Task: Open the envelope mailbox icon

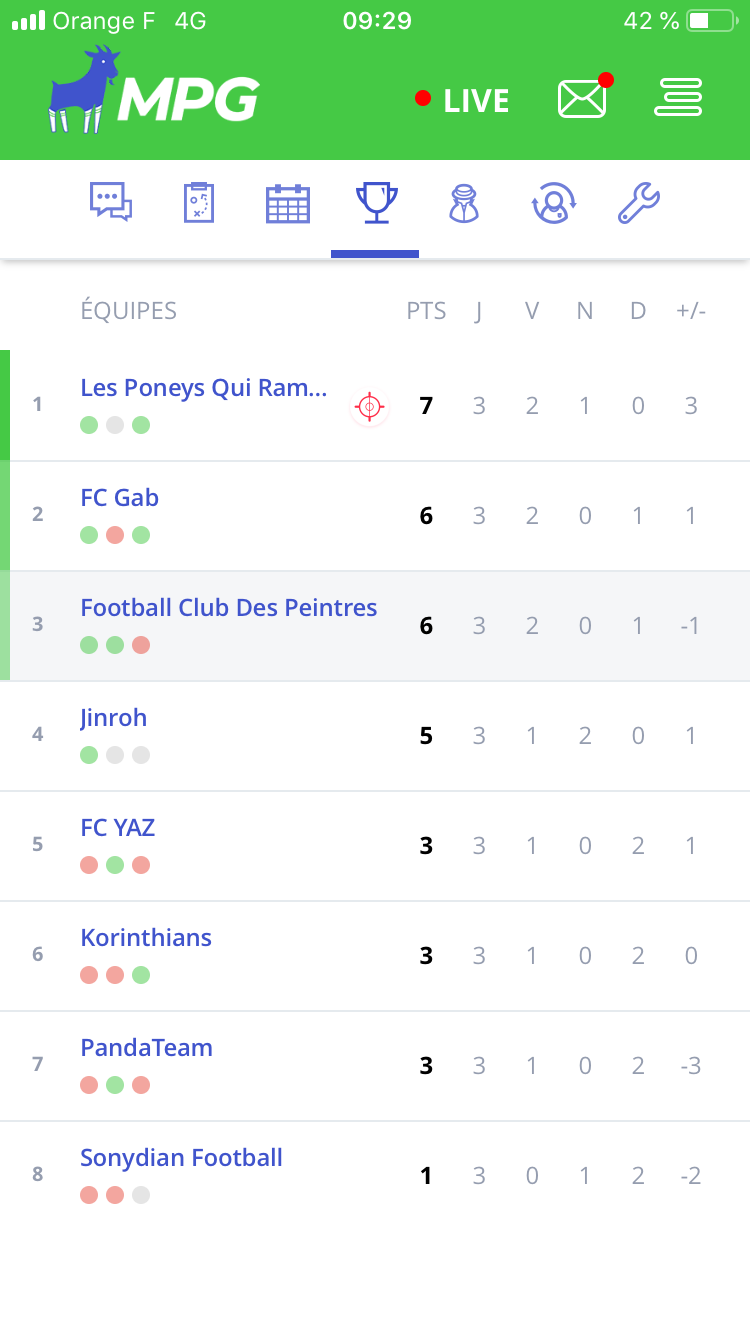Action: click(582, 99)
